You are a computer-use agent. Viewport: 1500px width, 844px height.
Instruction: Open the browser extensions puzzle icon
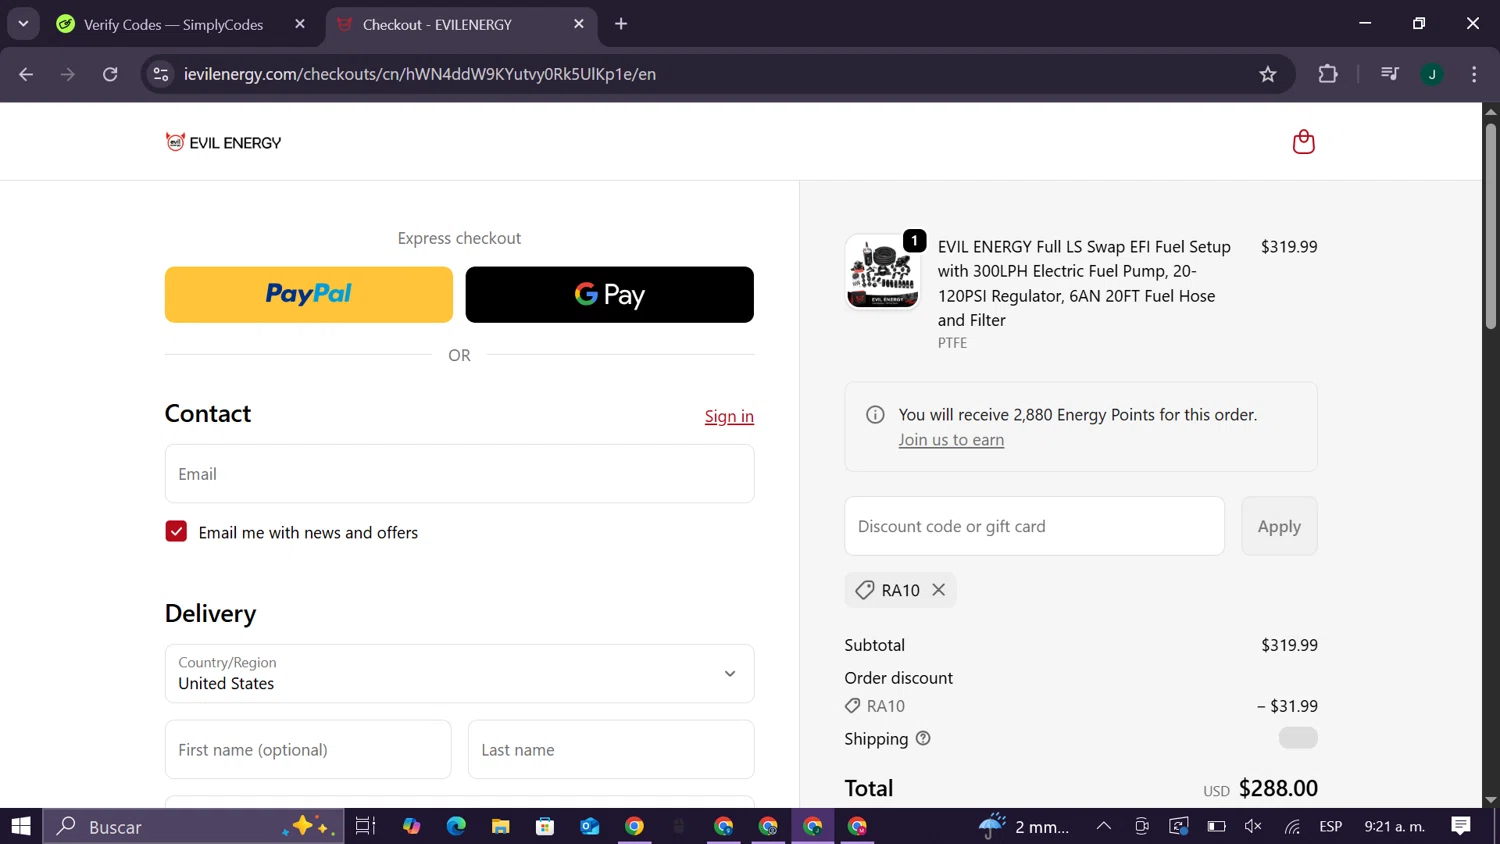(x=1328, y=74)
